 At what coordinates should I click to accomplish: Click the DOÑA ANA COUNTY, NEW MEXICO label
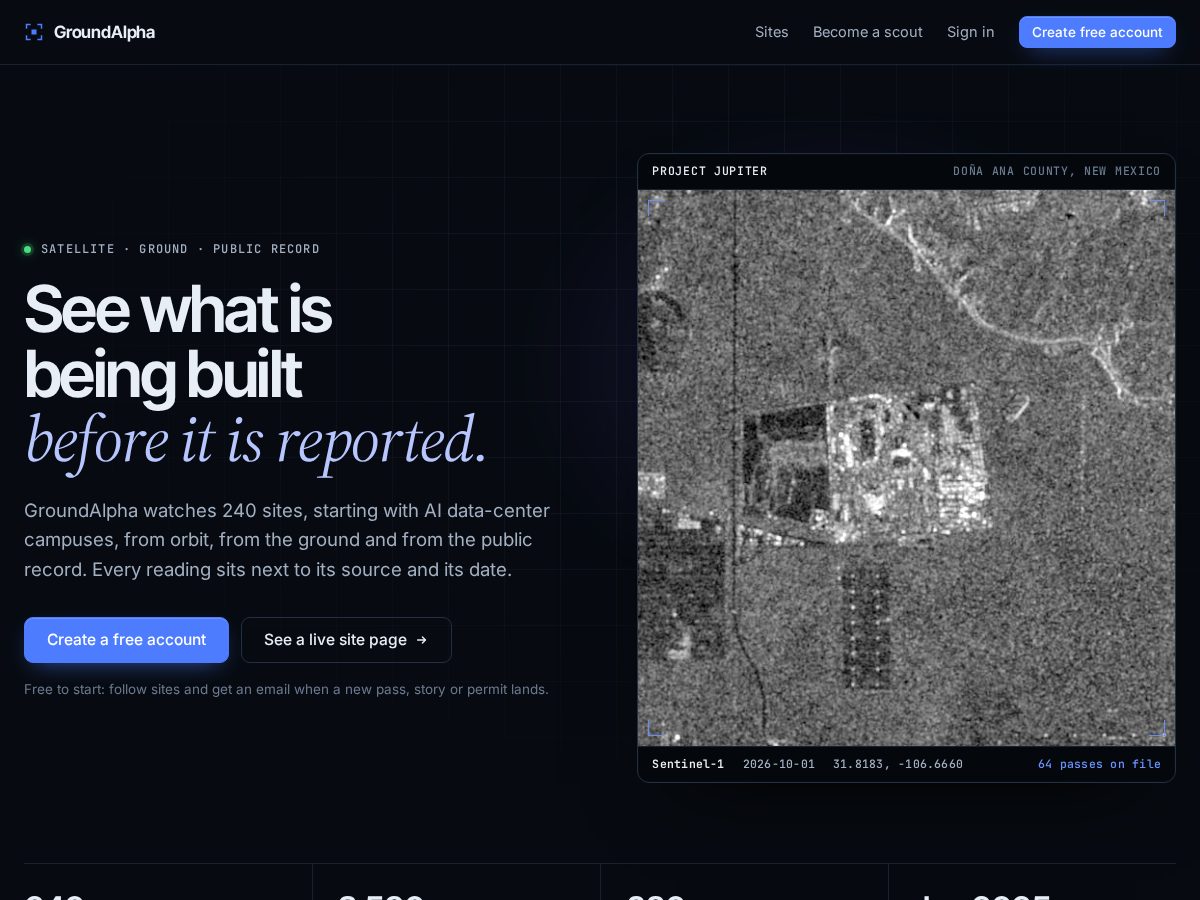coord(1056,171)
